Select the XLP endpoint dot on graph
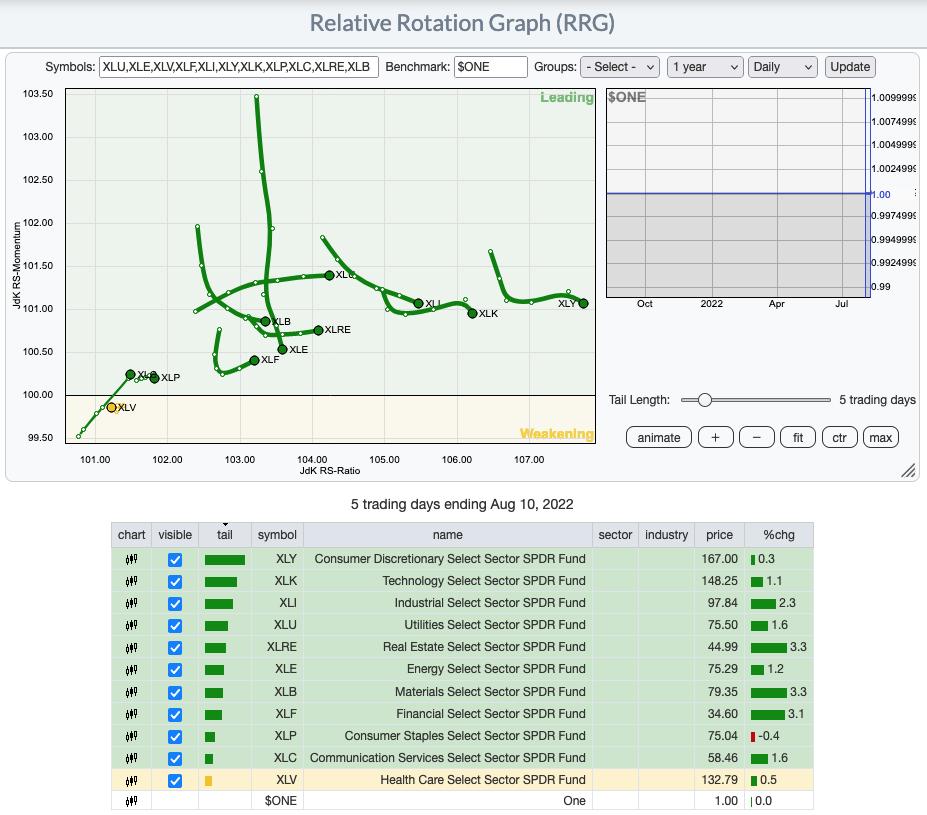 [155, 378]
